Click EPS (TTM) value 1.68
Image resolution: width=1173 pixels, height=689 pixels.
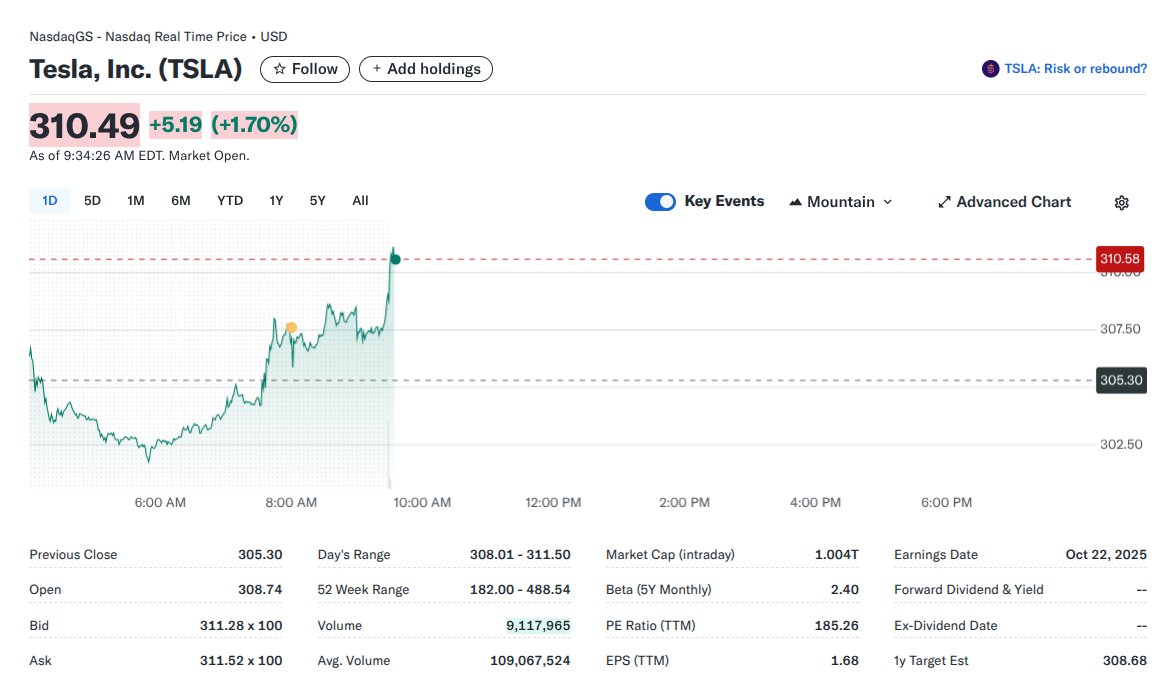click(x=845, y=661)
